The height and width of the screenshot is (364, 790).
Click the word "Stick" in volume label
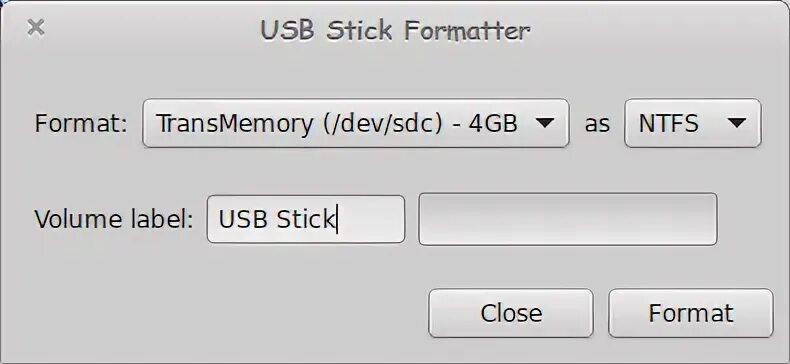click(304, 219)
